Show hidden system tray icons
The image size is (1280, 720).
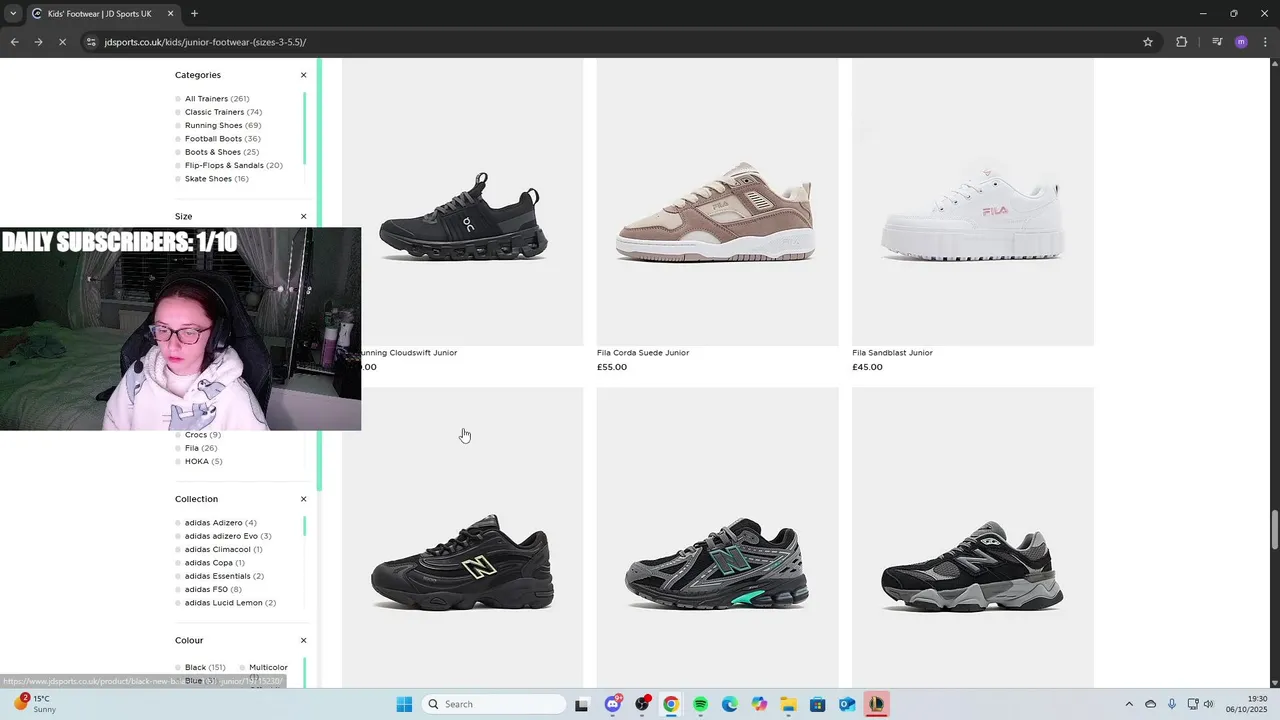pyautogui.click(x=1129, y=704)
